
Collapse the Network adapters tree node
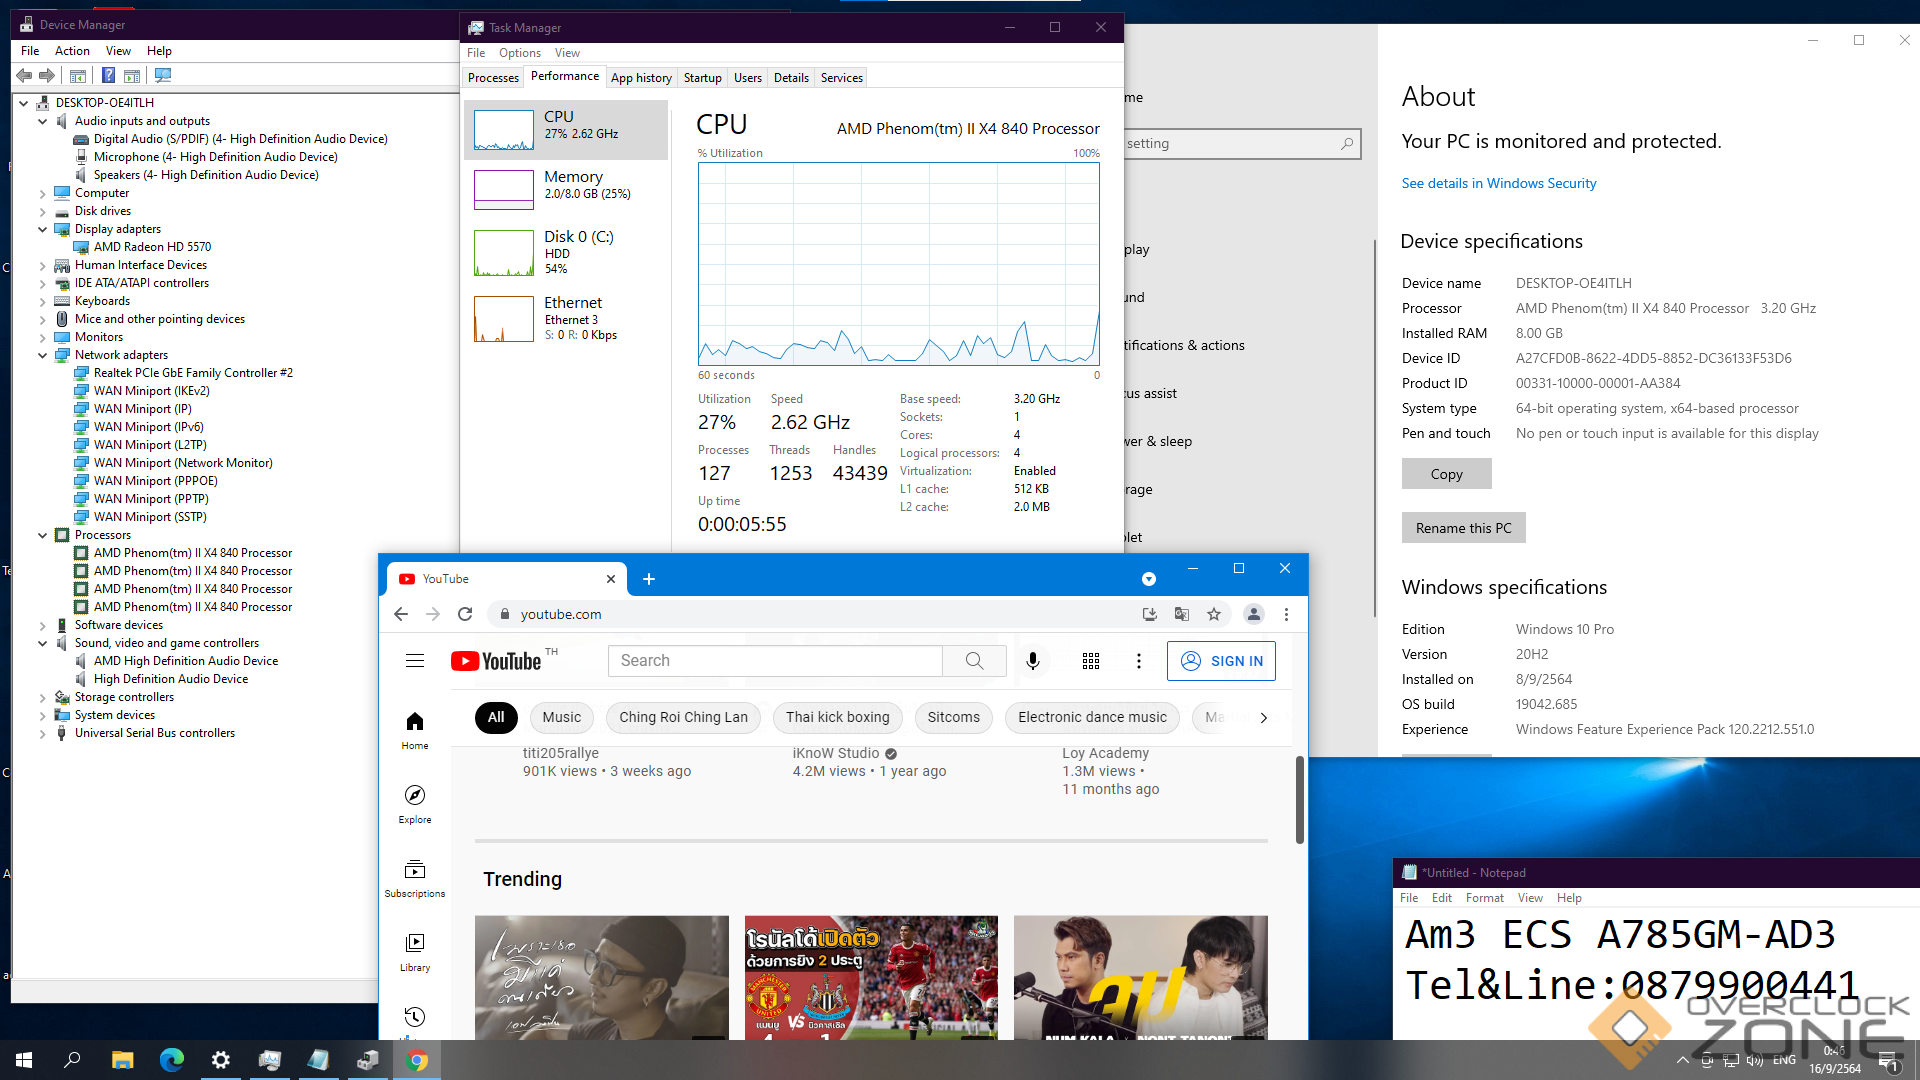coord(43,355)
